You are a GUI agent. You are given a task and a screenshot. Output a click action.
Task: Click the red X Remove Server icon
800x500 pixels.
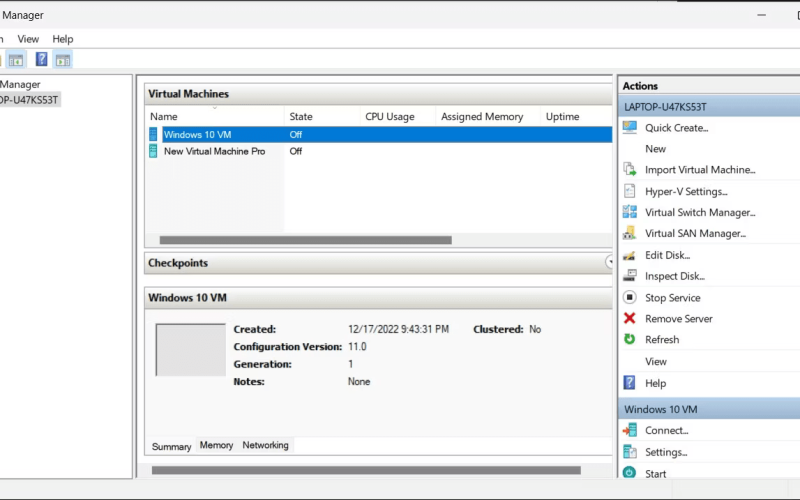pyautogui.click(x=630, y=318)
